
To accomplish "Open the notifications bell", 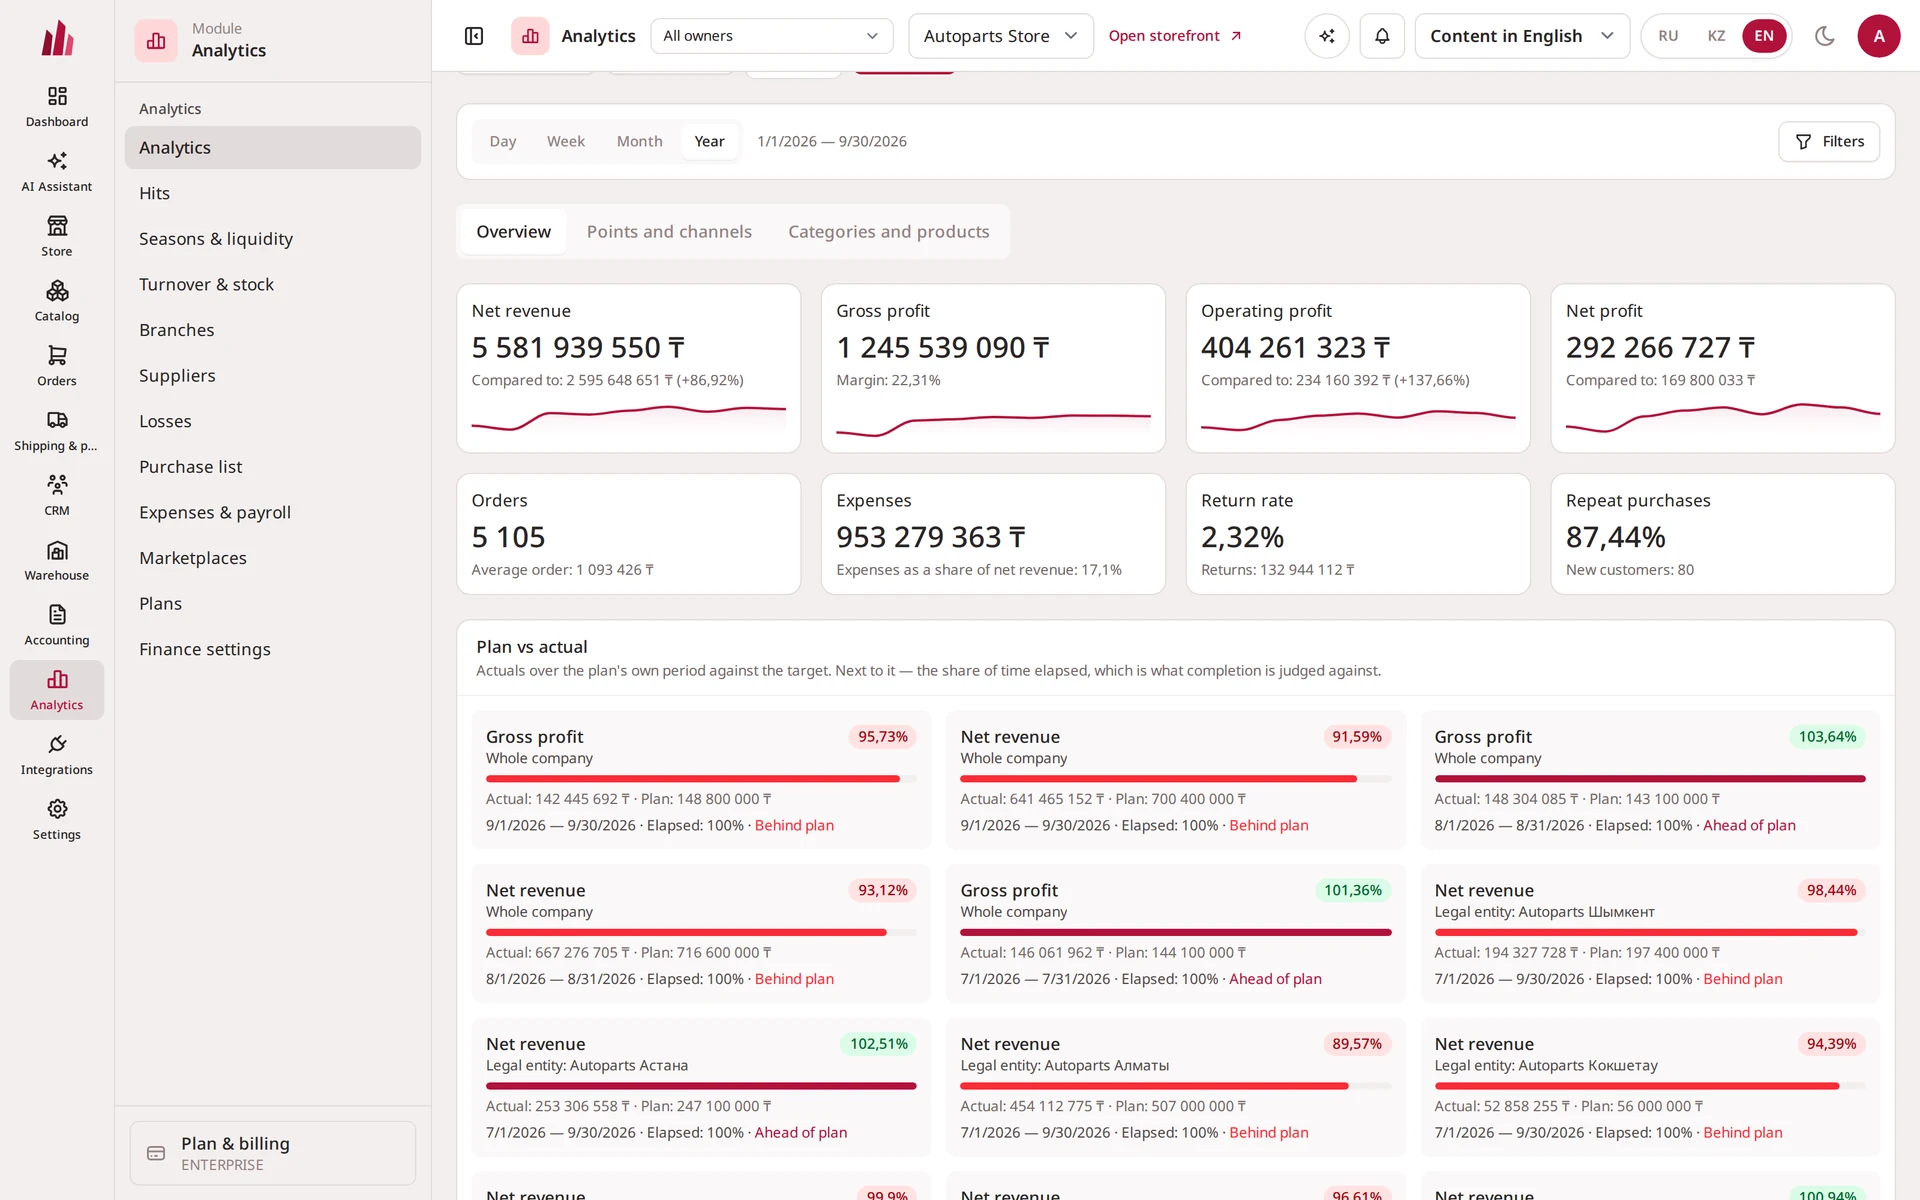I will 1382,36.
